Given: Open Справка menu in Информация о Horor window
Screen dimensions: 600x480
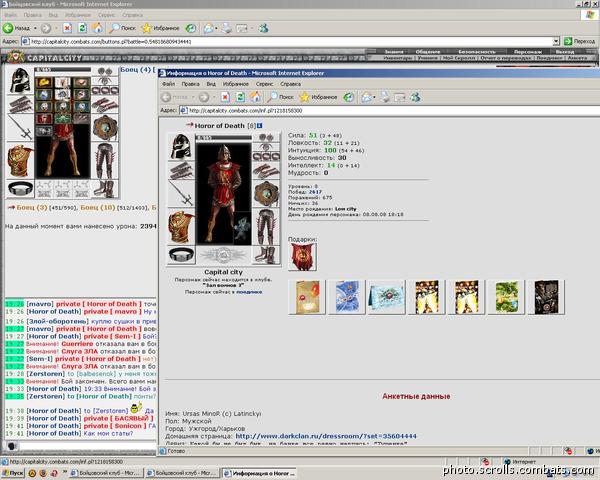Looking at the screenshot, I should pyautogui.click(x=290, y=84).
